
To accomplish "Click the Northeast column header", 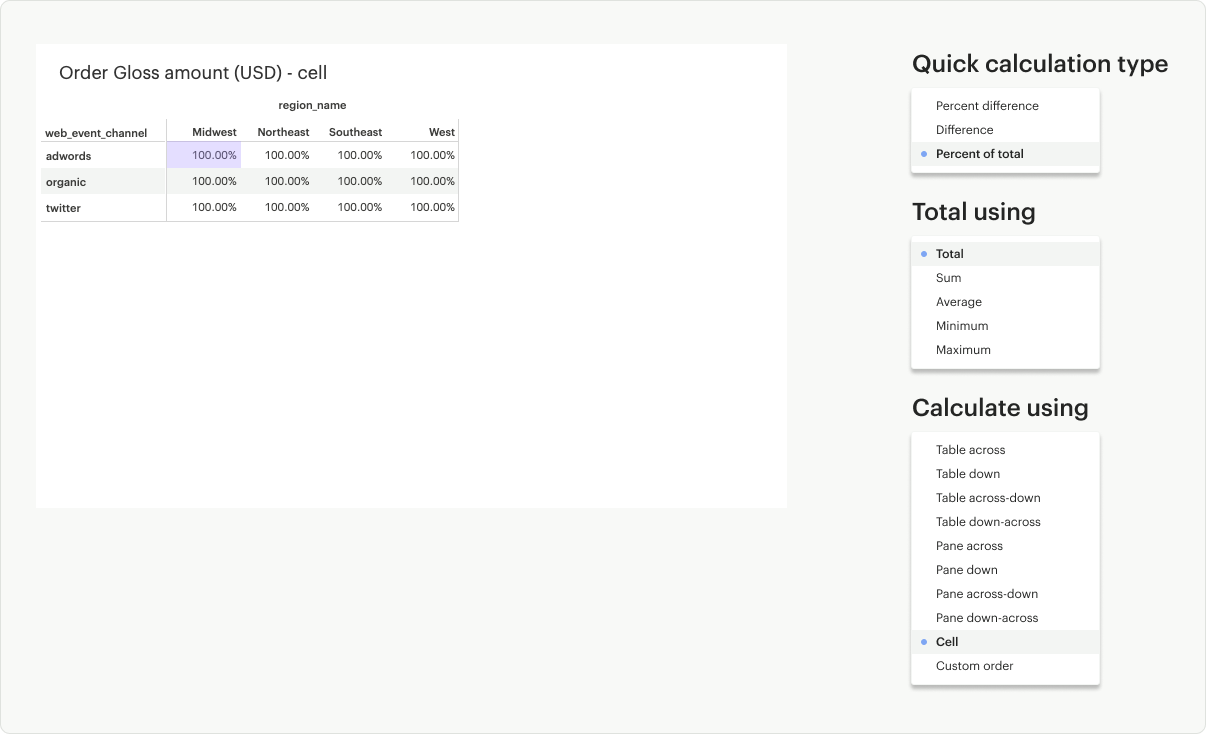I will click(x=283, y=132).
